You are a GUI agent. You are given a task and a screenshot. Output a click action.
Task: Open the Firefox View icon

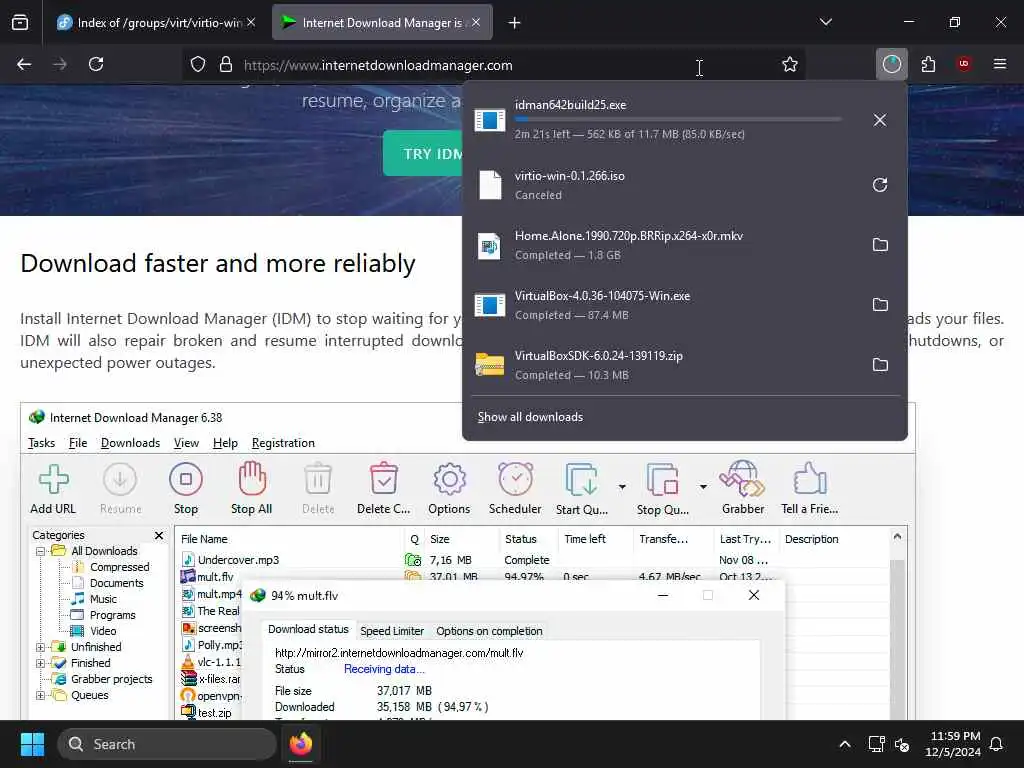(x=20, y=22)
